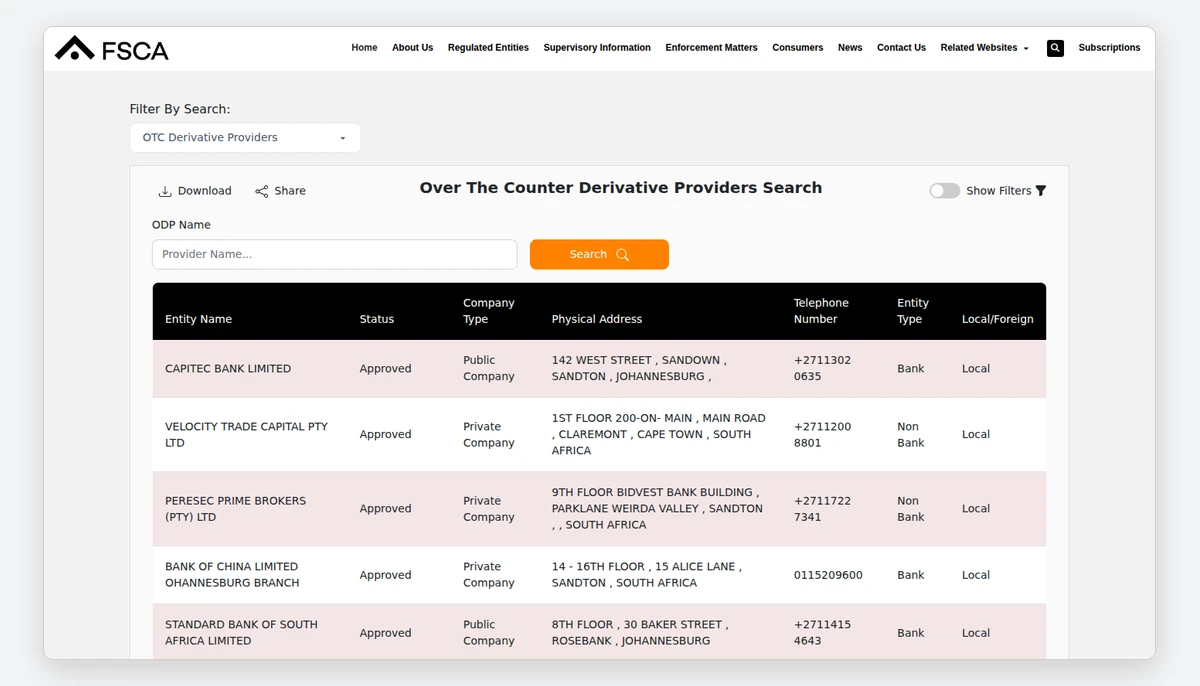Open Regulated Entities menu item
The width and height of the screenshot is (1200, 686).
(x=488, y=48)
